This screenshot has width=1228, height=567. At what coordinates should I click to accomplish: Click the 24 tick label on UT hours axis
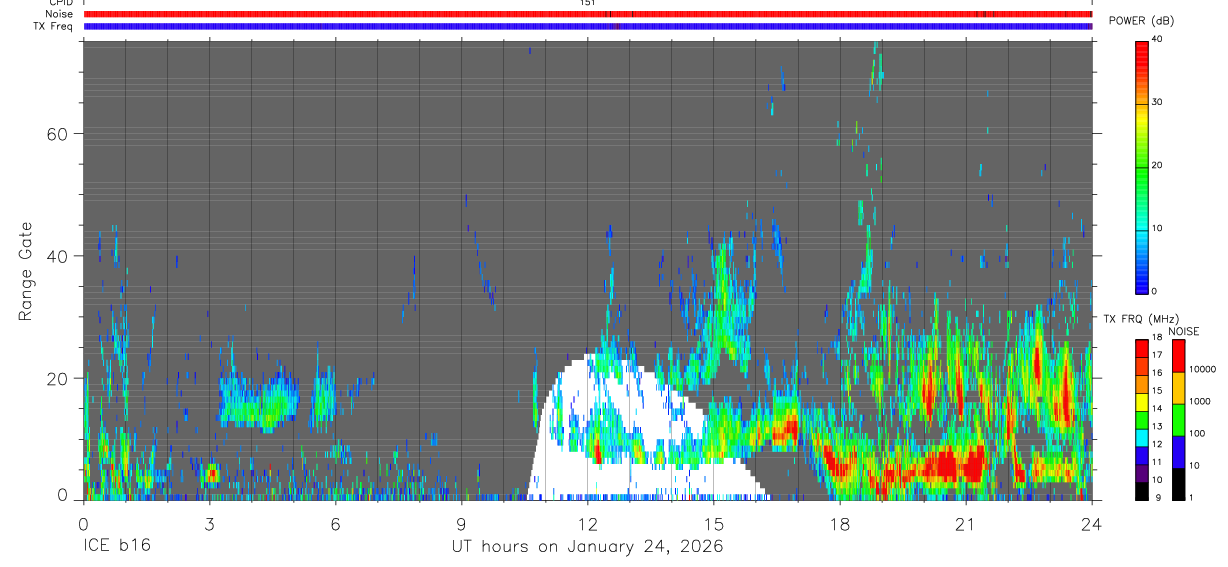[x=1091, y=524]
